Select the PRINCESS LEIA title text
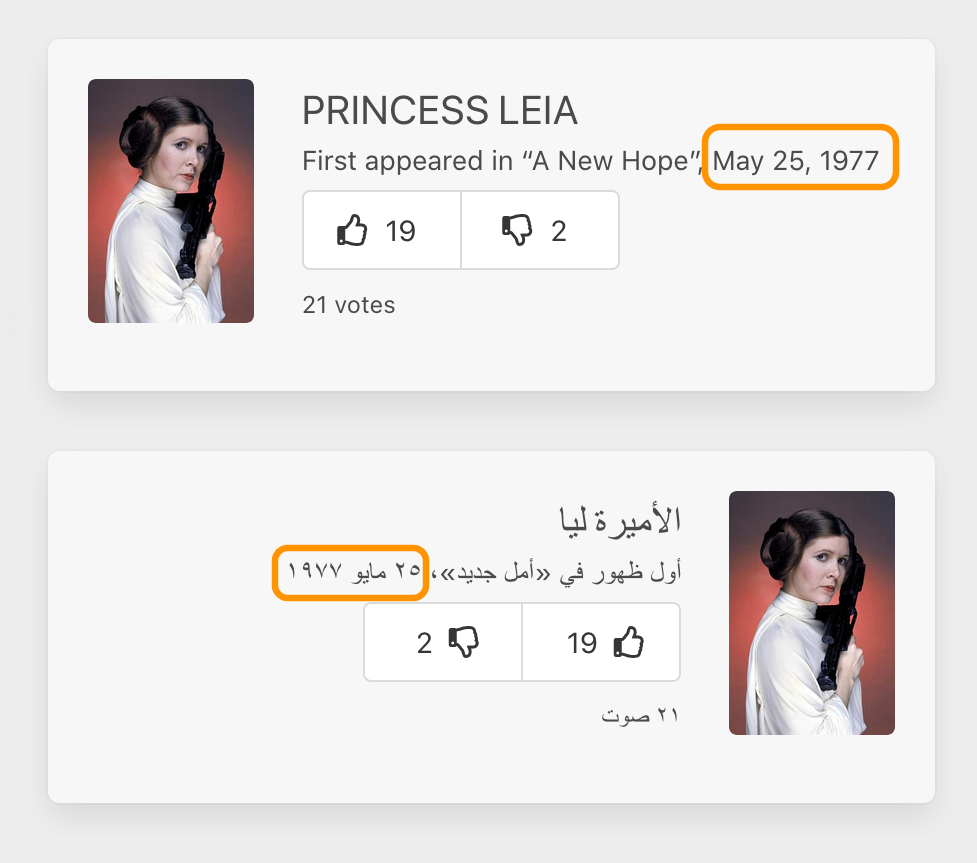977x863 pixels. point(439,111)
